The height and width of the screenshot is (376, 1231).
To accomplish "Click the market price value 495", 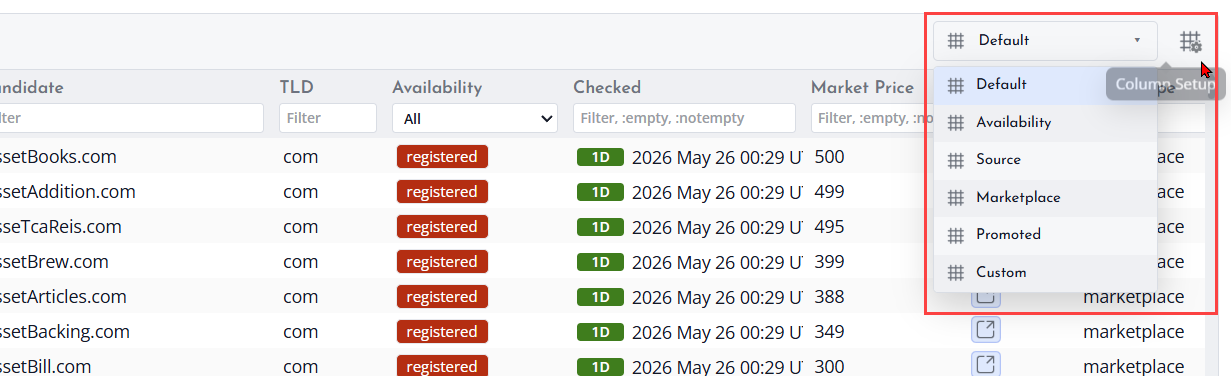I will coord(830,227).
